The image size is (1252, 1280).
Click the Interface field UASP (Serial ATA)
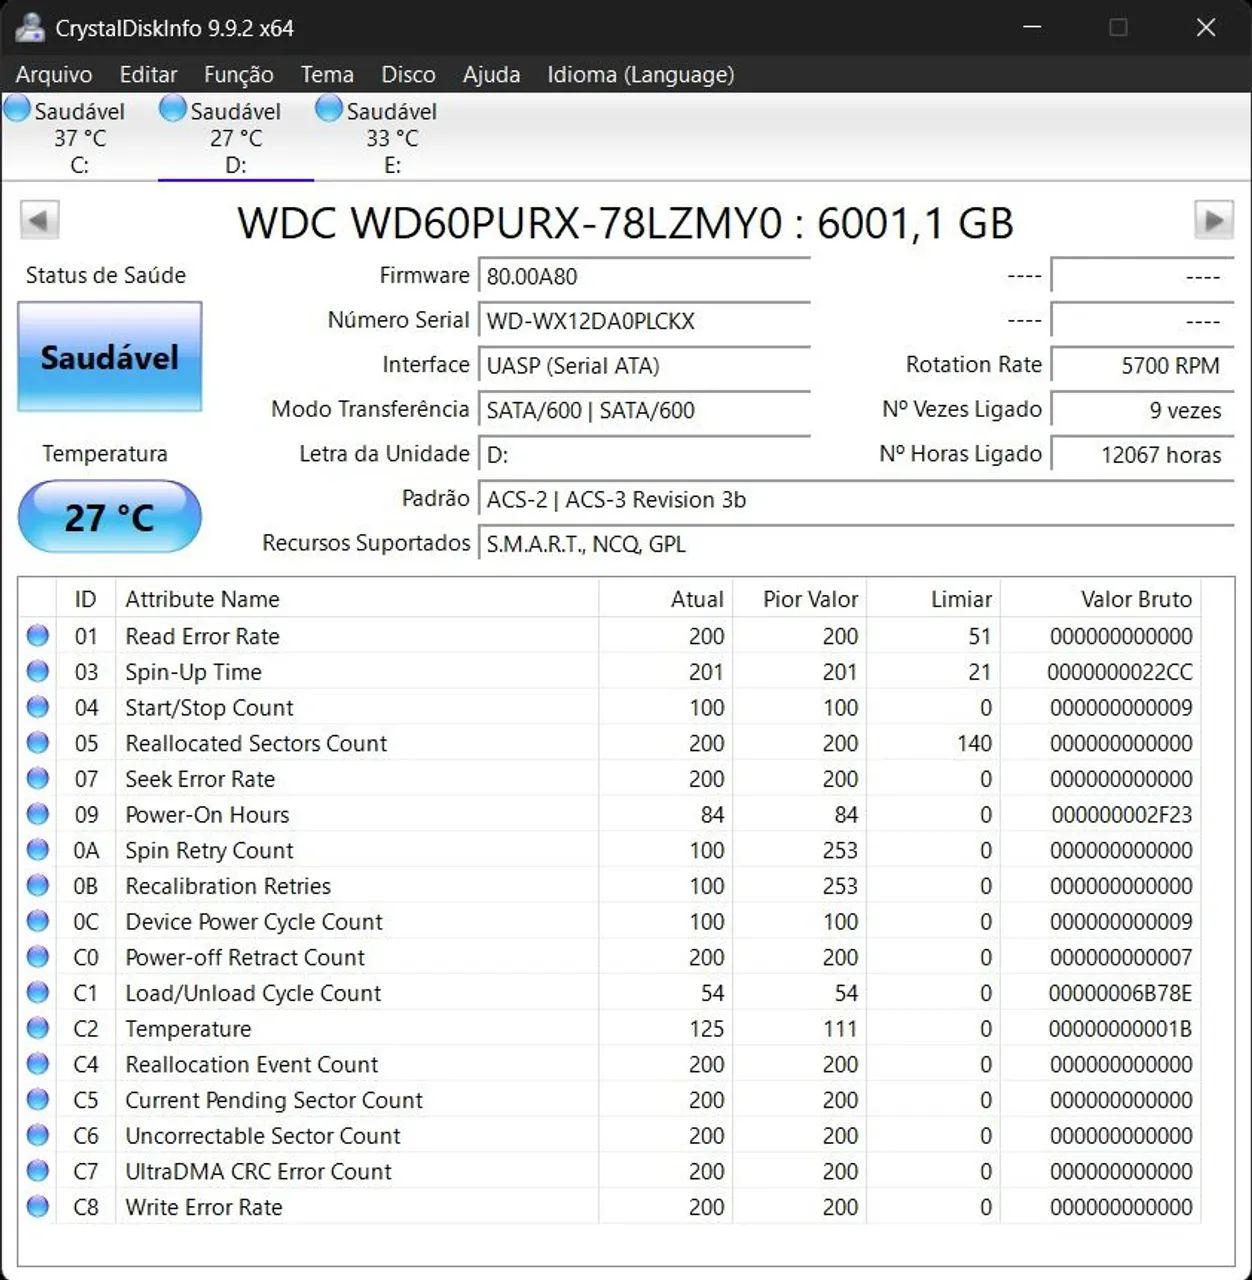644,366
